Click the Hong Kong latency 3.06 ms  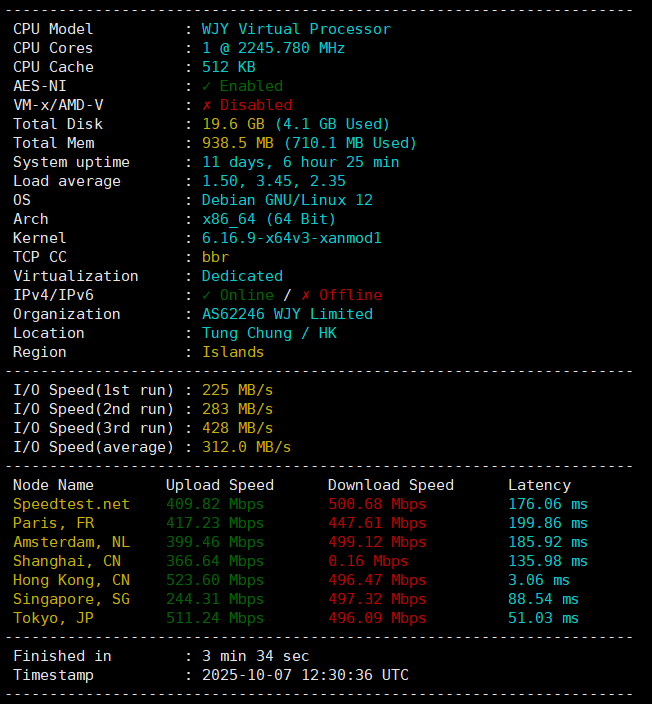coord(538,580)
